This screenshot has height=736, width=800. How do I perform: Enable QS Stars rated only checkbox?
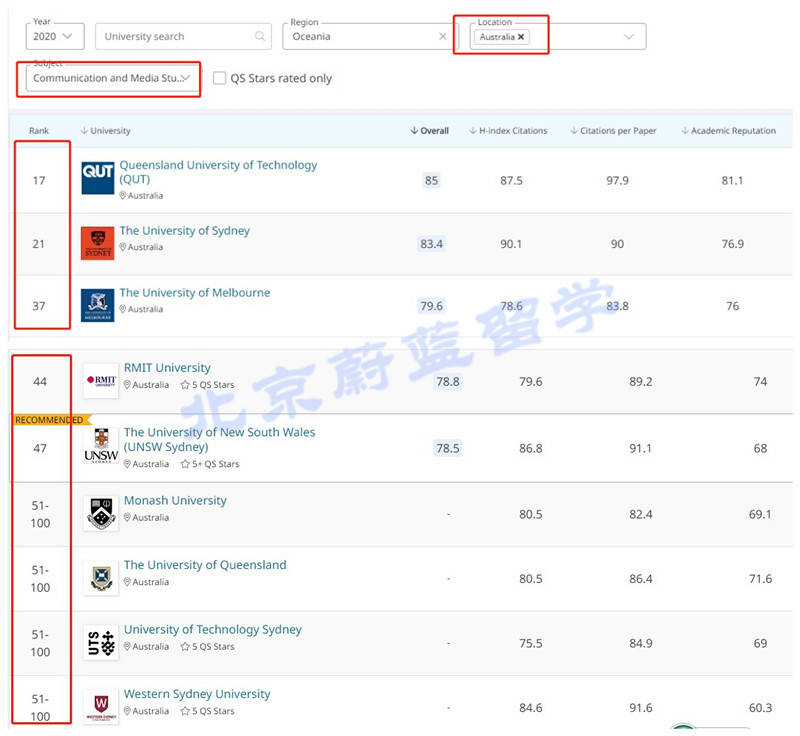[x=220, y=78]
